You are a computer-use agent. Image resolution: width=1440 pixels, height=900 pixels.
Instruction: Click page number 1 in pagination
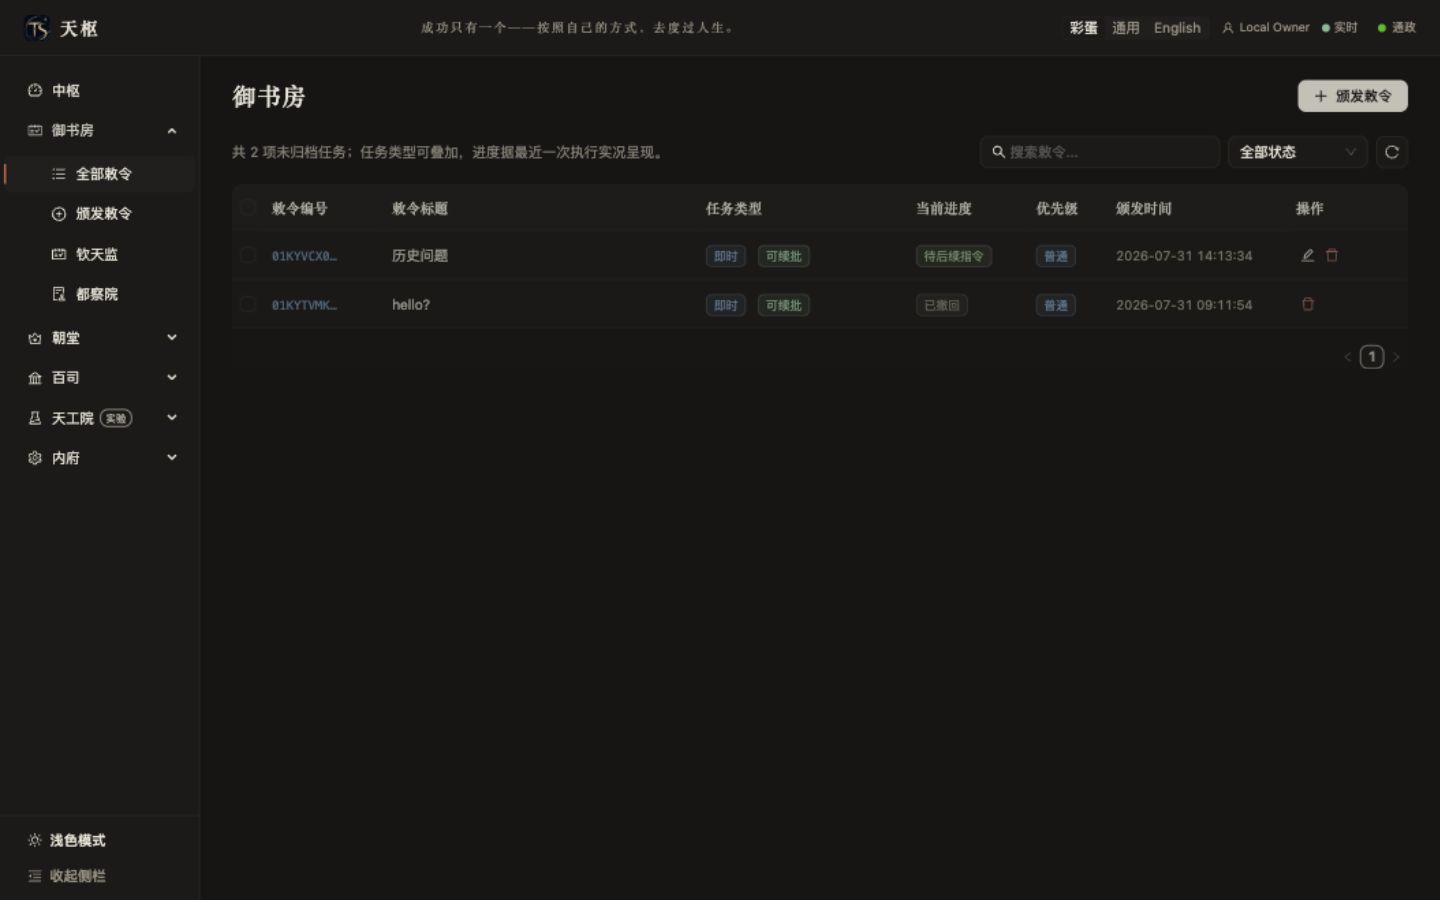1372,357
